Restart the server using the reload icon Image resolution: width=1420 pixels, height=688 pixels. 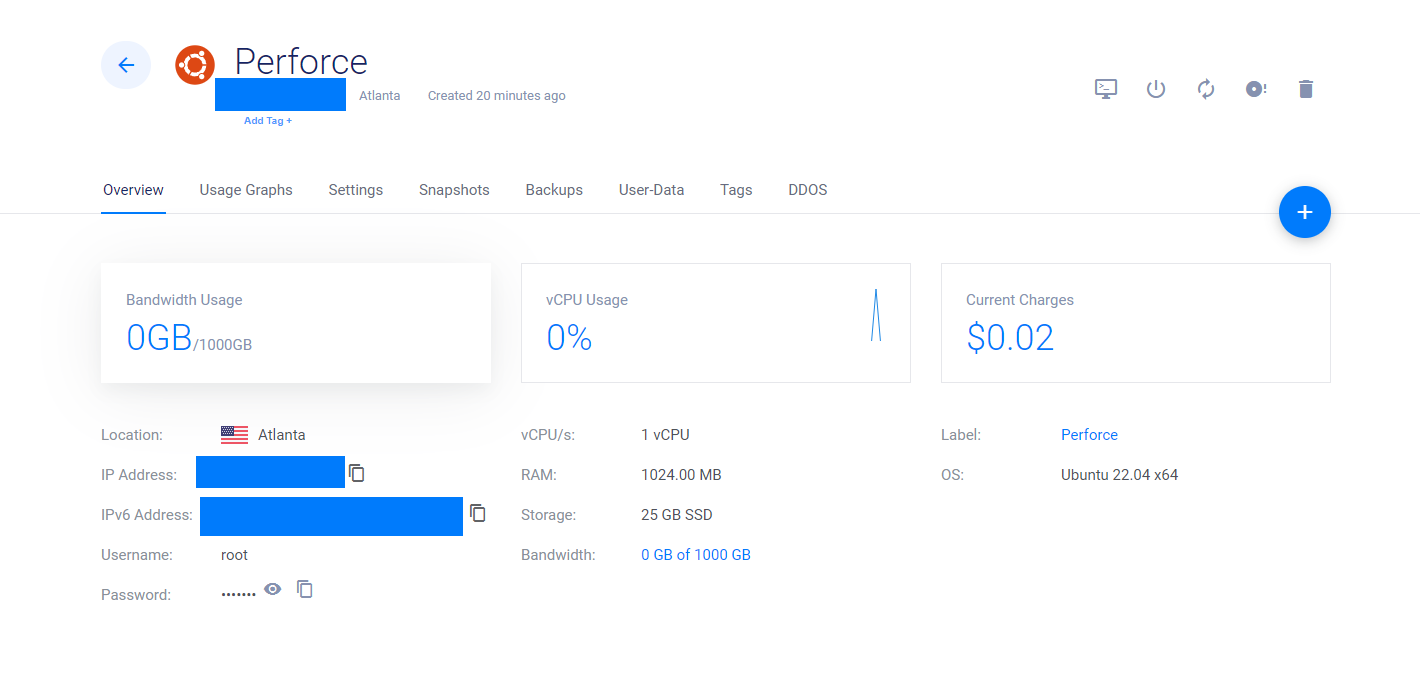point(1206,89)
